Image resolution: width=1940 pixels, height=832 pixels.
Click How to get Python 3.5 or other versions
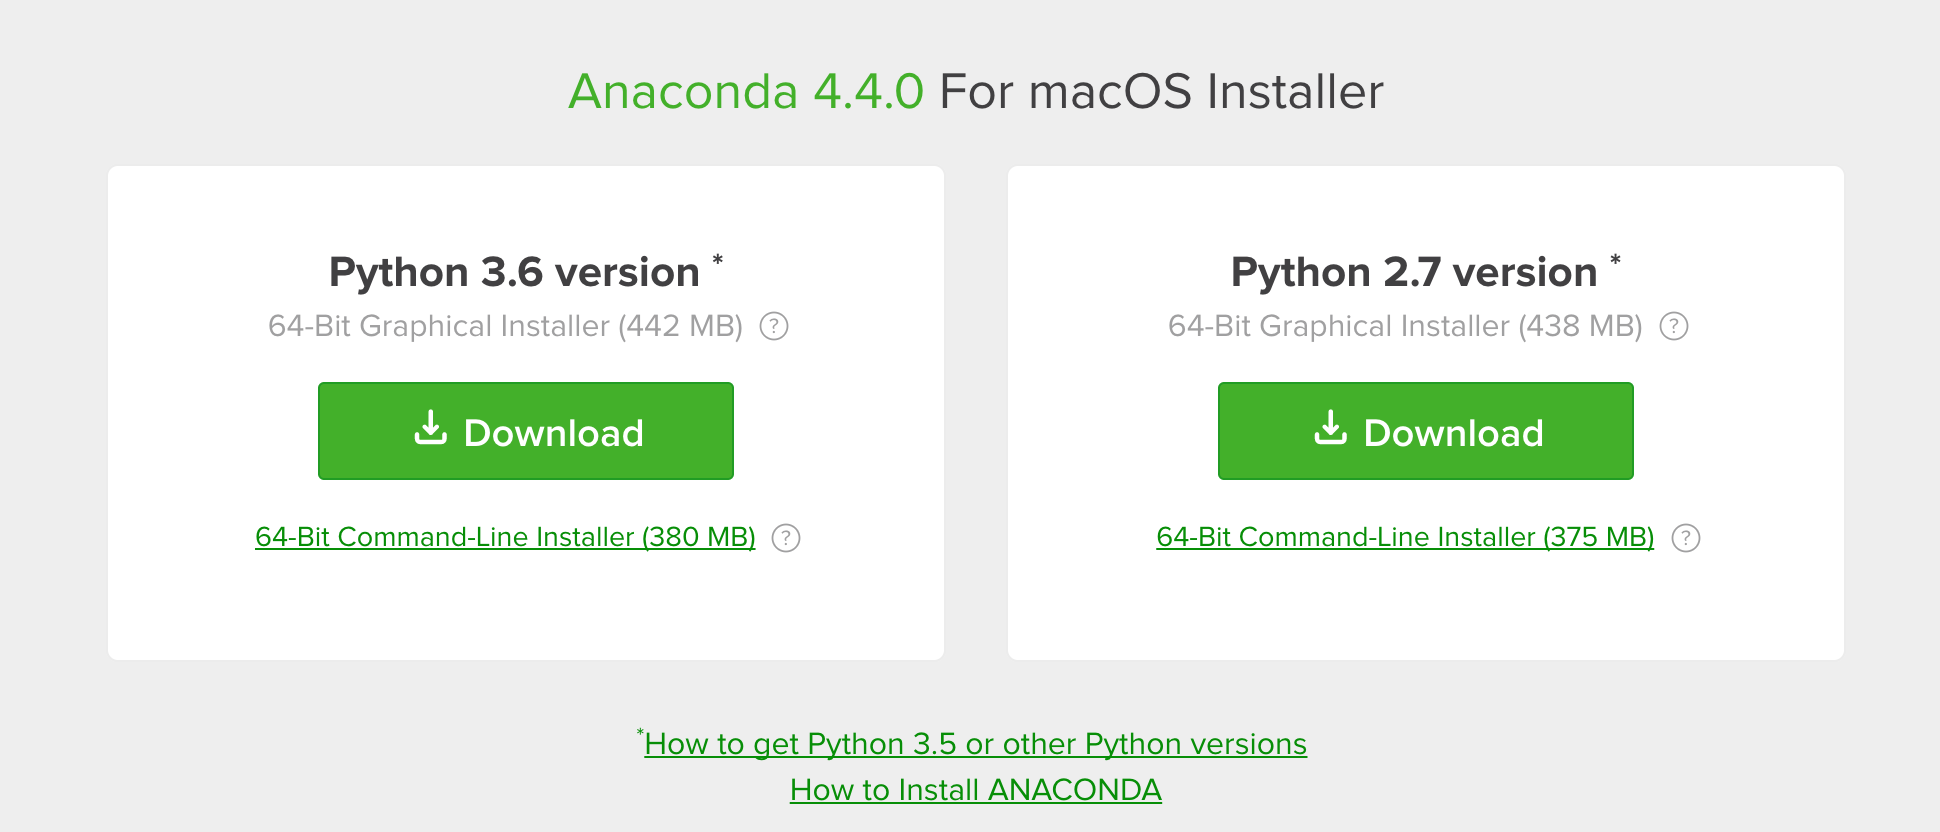click(x=975, y=744)
